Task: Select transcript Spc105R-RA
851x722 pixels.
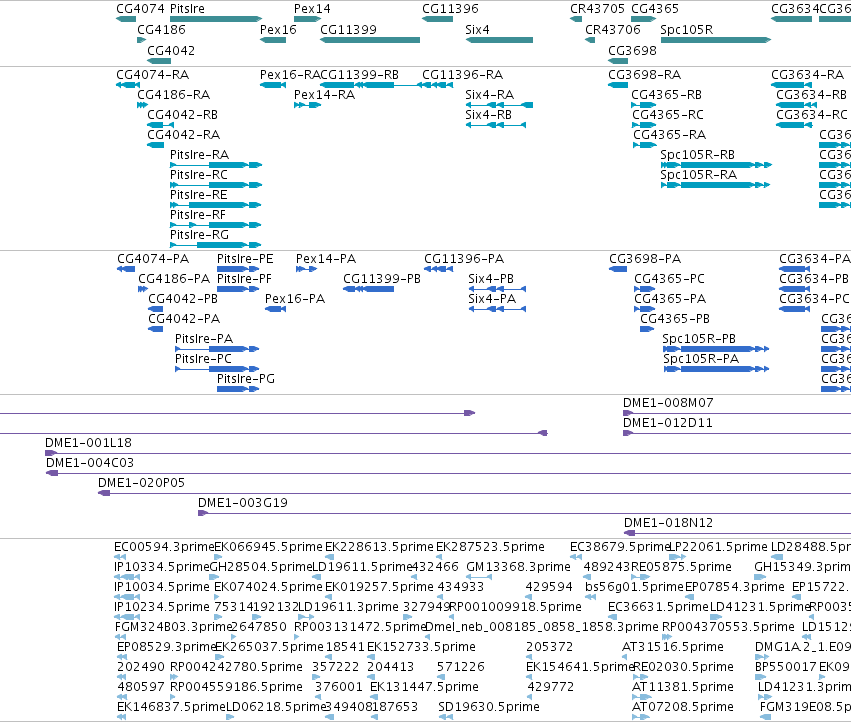Action: pos(698,175)
